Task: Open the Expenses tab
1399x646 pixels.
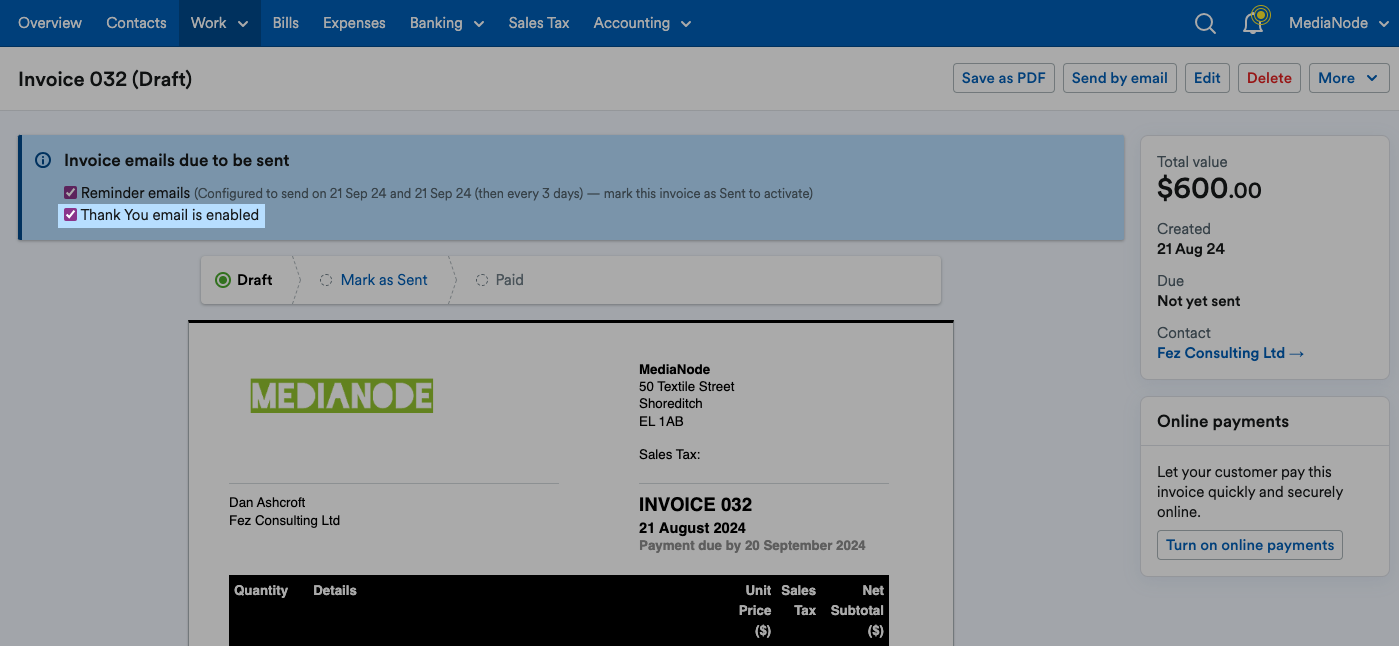Action: 354,23
